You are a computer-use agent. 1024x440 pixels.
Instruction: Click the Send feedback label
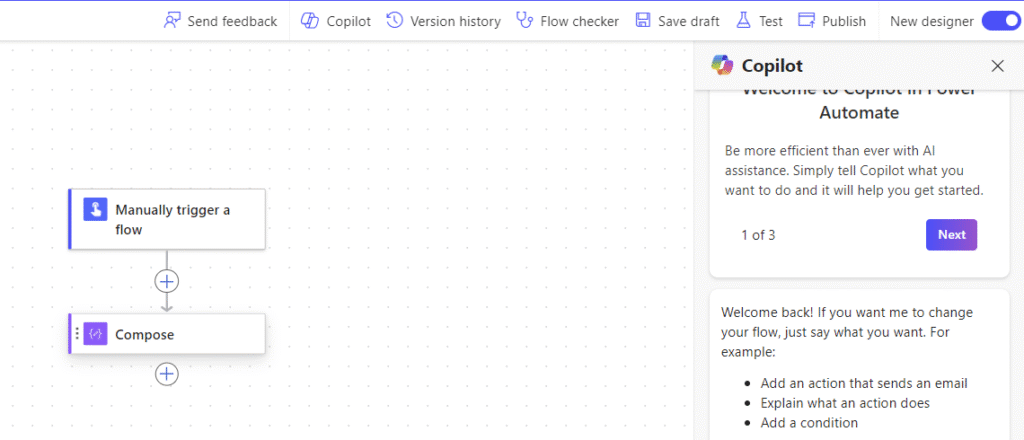pos(232,22)
